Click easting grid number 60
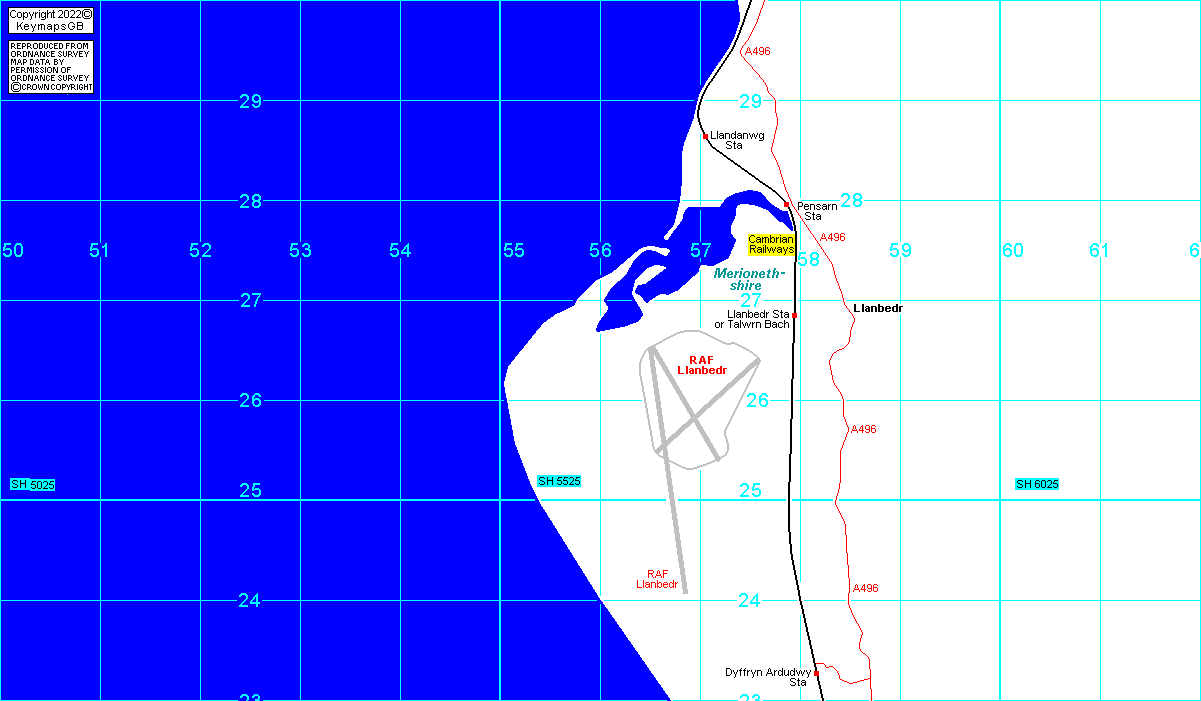 coord(1013,250)
